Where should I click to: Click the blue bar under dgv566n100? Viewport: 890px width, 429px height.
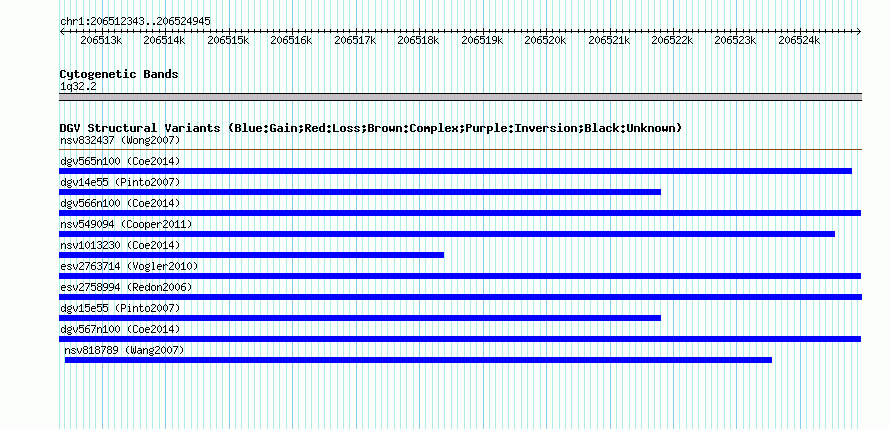click(x=460, y=213)
